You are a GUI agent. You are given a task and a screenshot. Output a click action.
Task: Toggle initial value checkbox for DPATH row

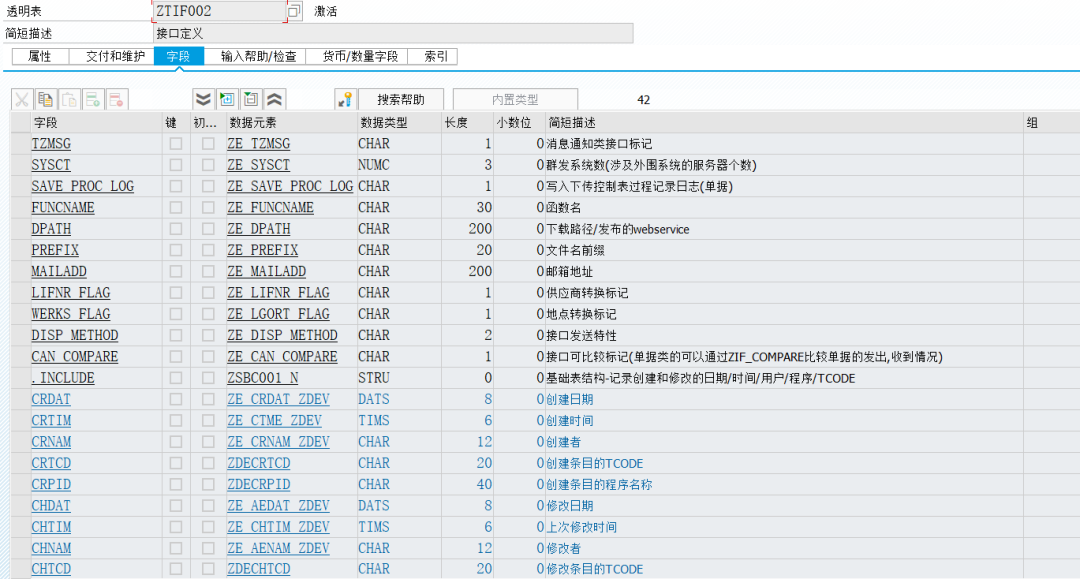pos(208,229)
